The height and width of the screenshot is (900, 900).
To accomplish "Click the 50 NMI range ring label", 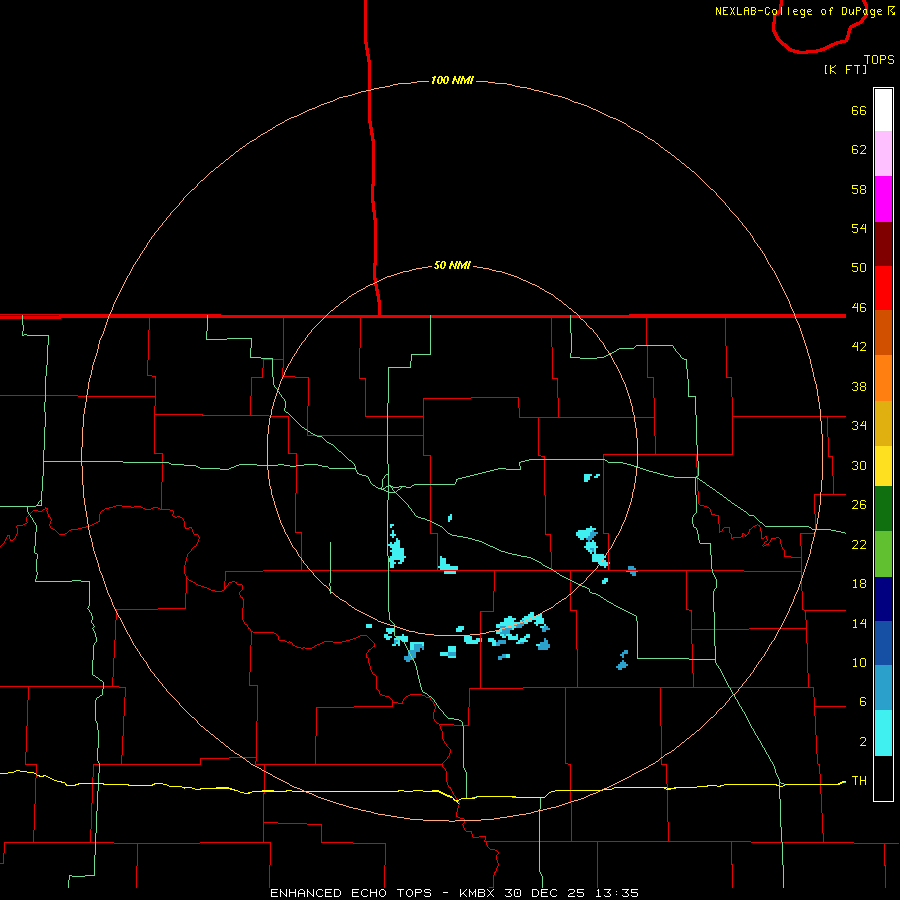I will click(x=452, y=265).
